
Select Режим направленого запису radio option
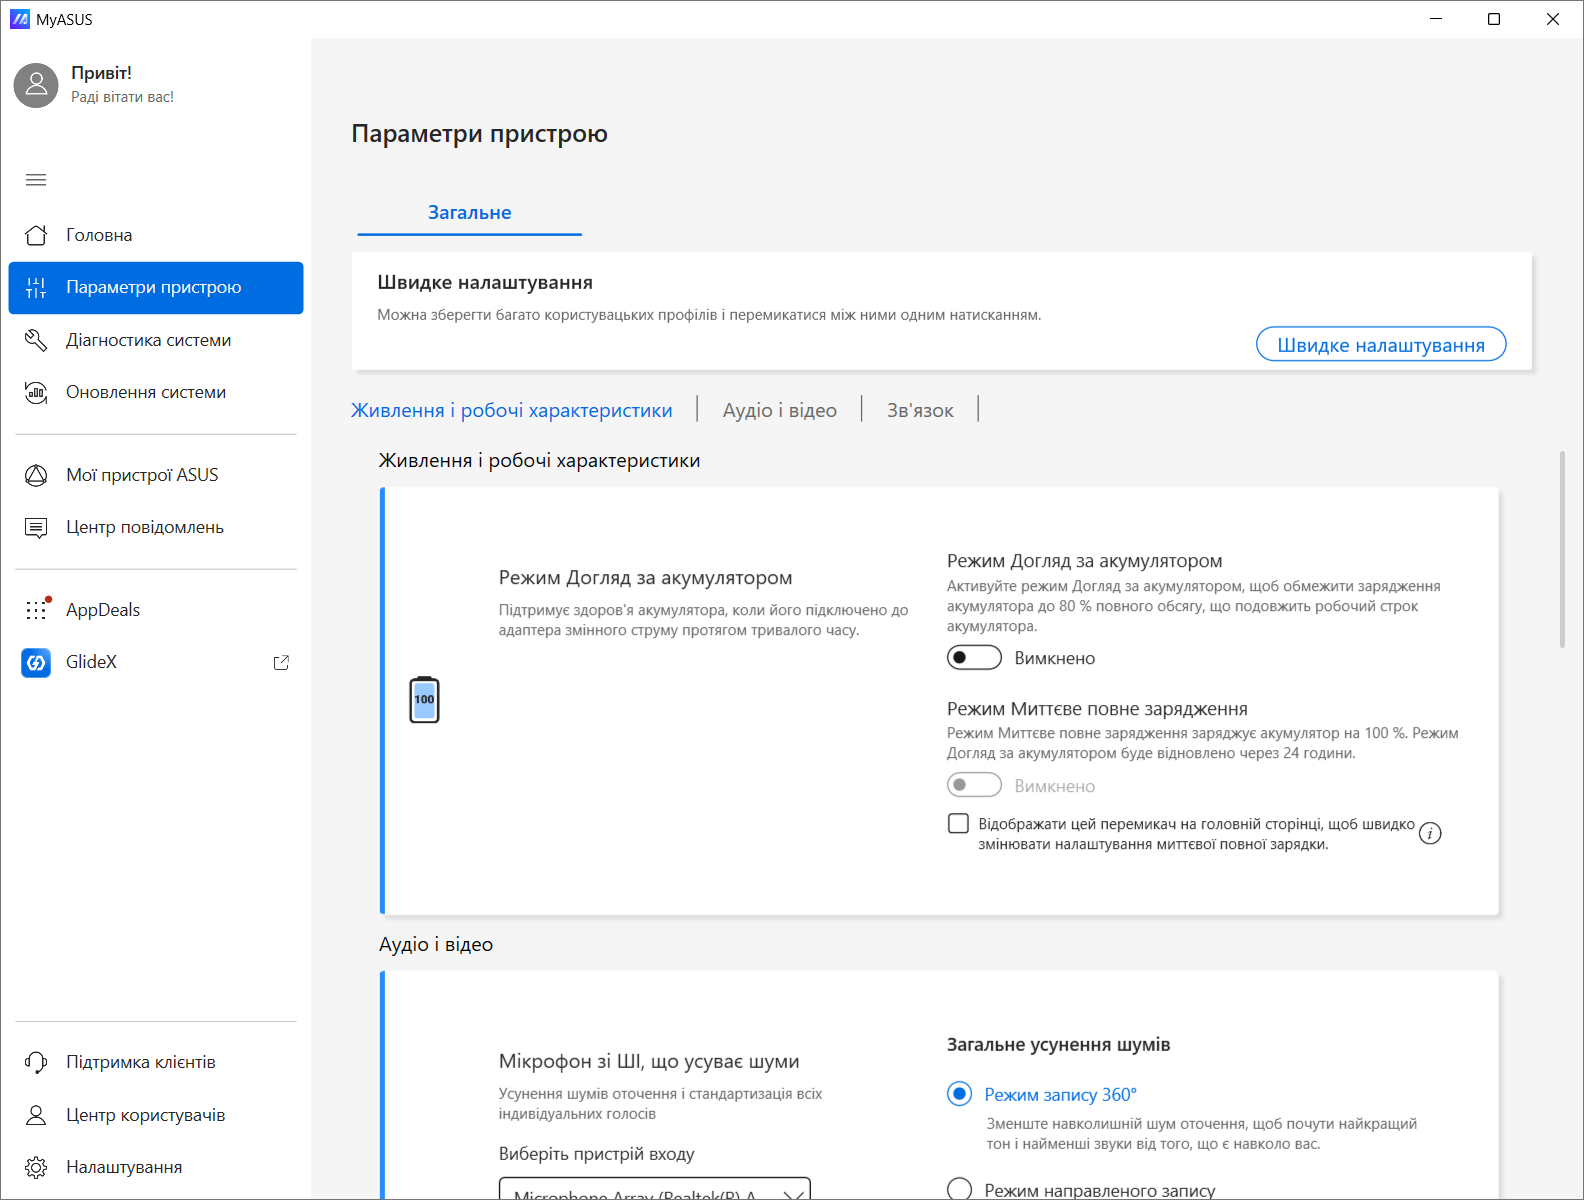(959, 1189)
